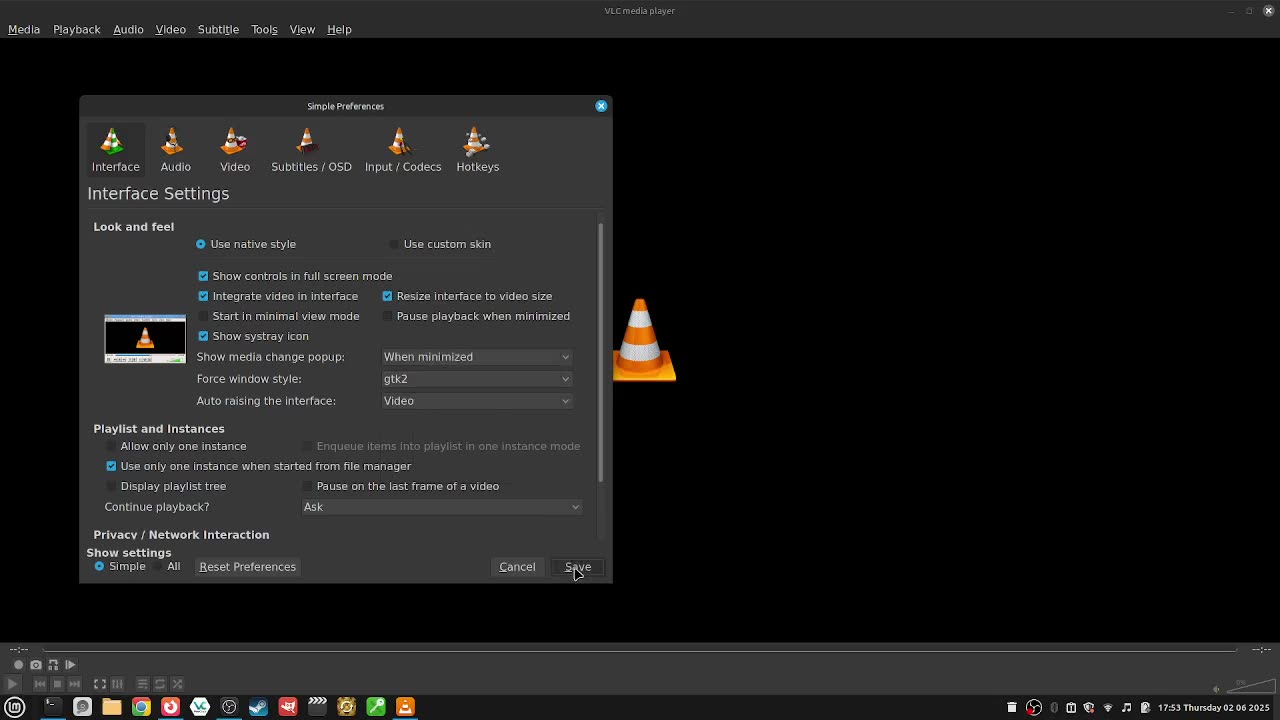Open the View menu

[x=302, y=29]
